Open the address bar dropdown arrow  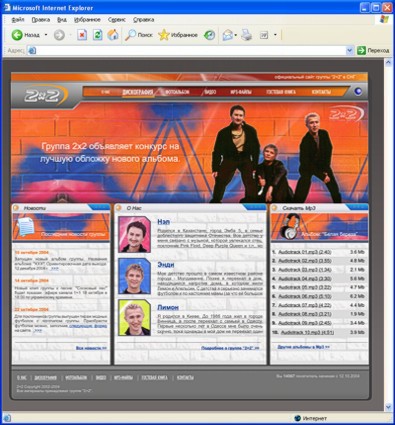[x=349, y=50]
